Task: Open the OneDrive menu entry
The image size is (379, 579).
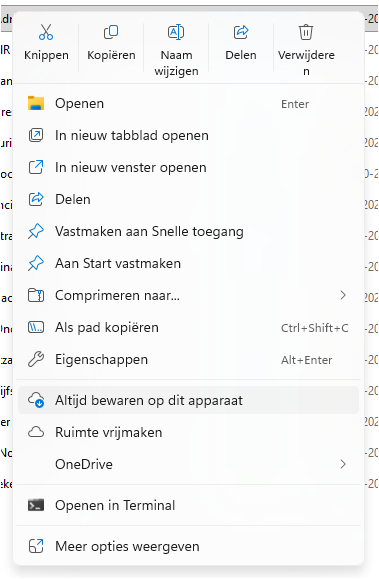Action: point(188,464)
